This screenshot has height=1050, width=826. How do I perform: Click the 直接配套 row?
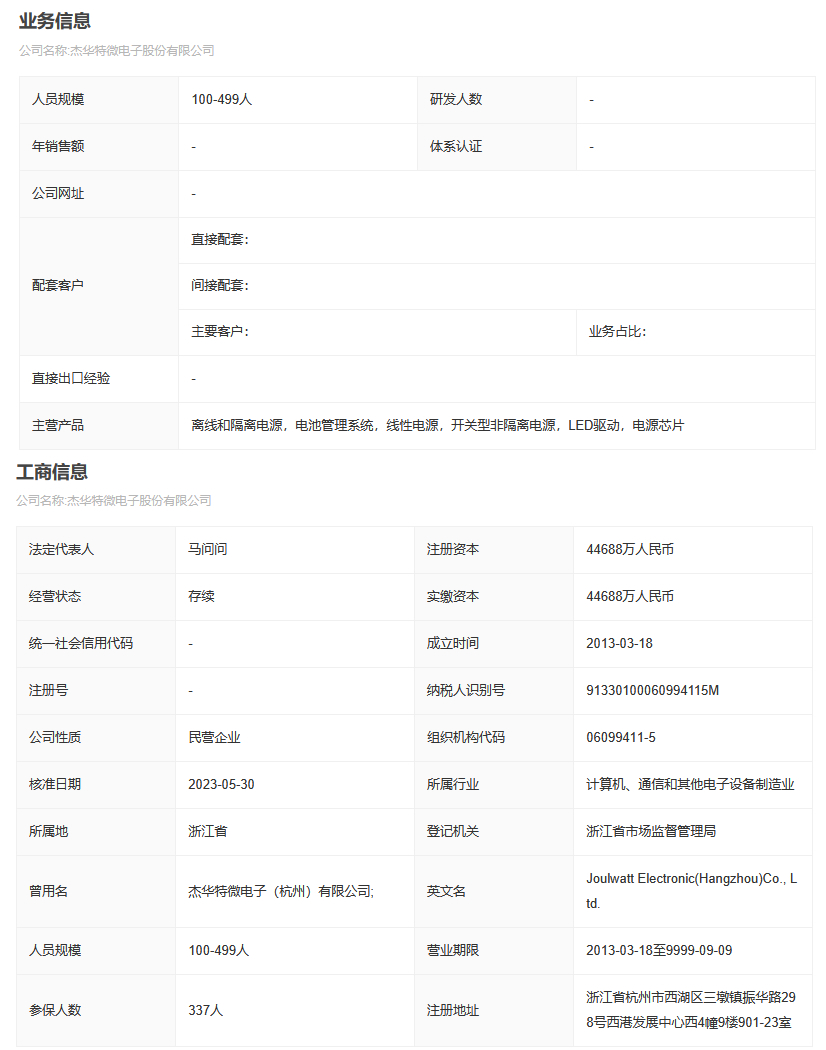(x=496, y=240)
